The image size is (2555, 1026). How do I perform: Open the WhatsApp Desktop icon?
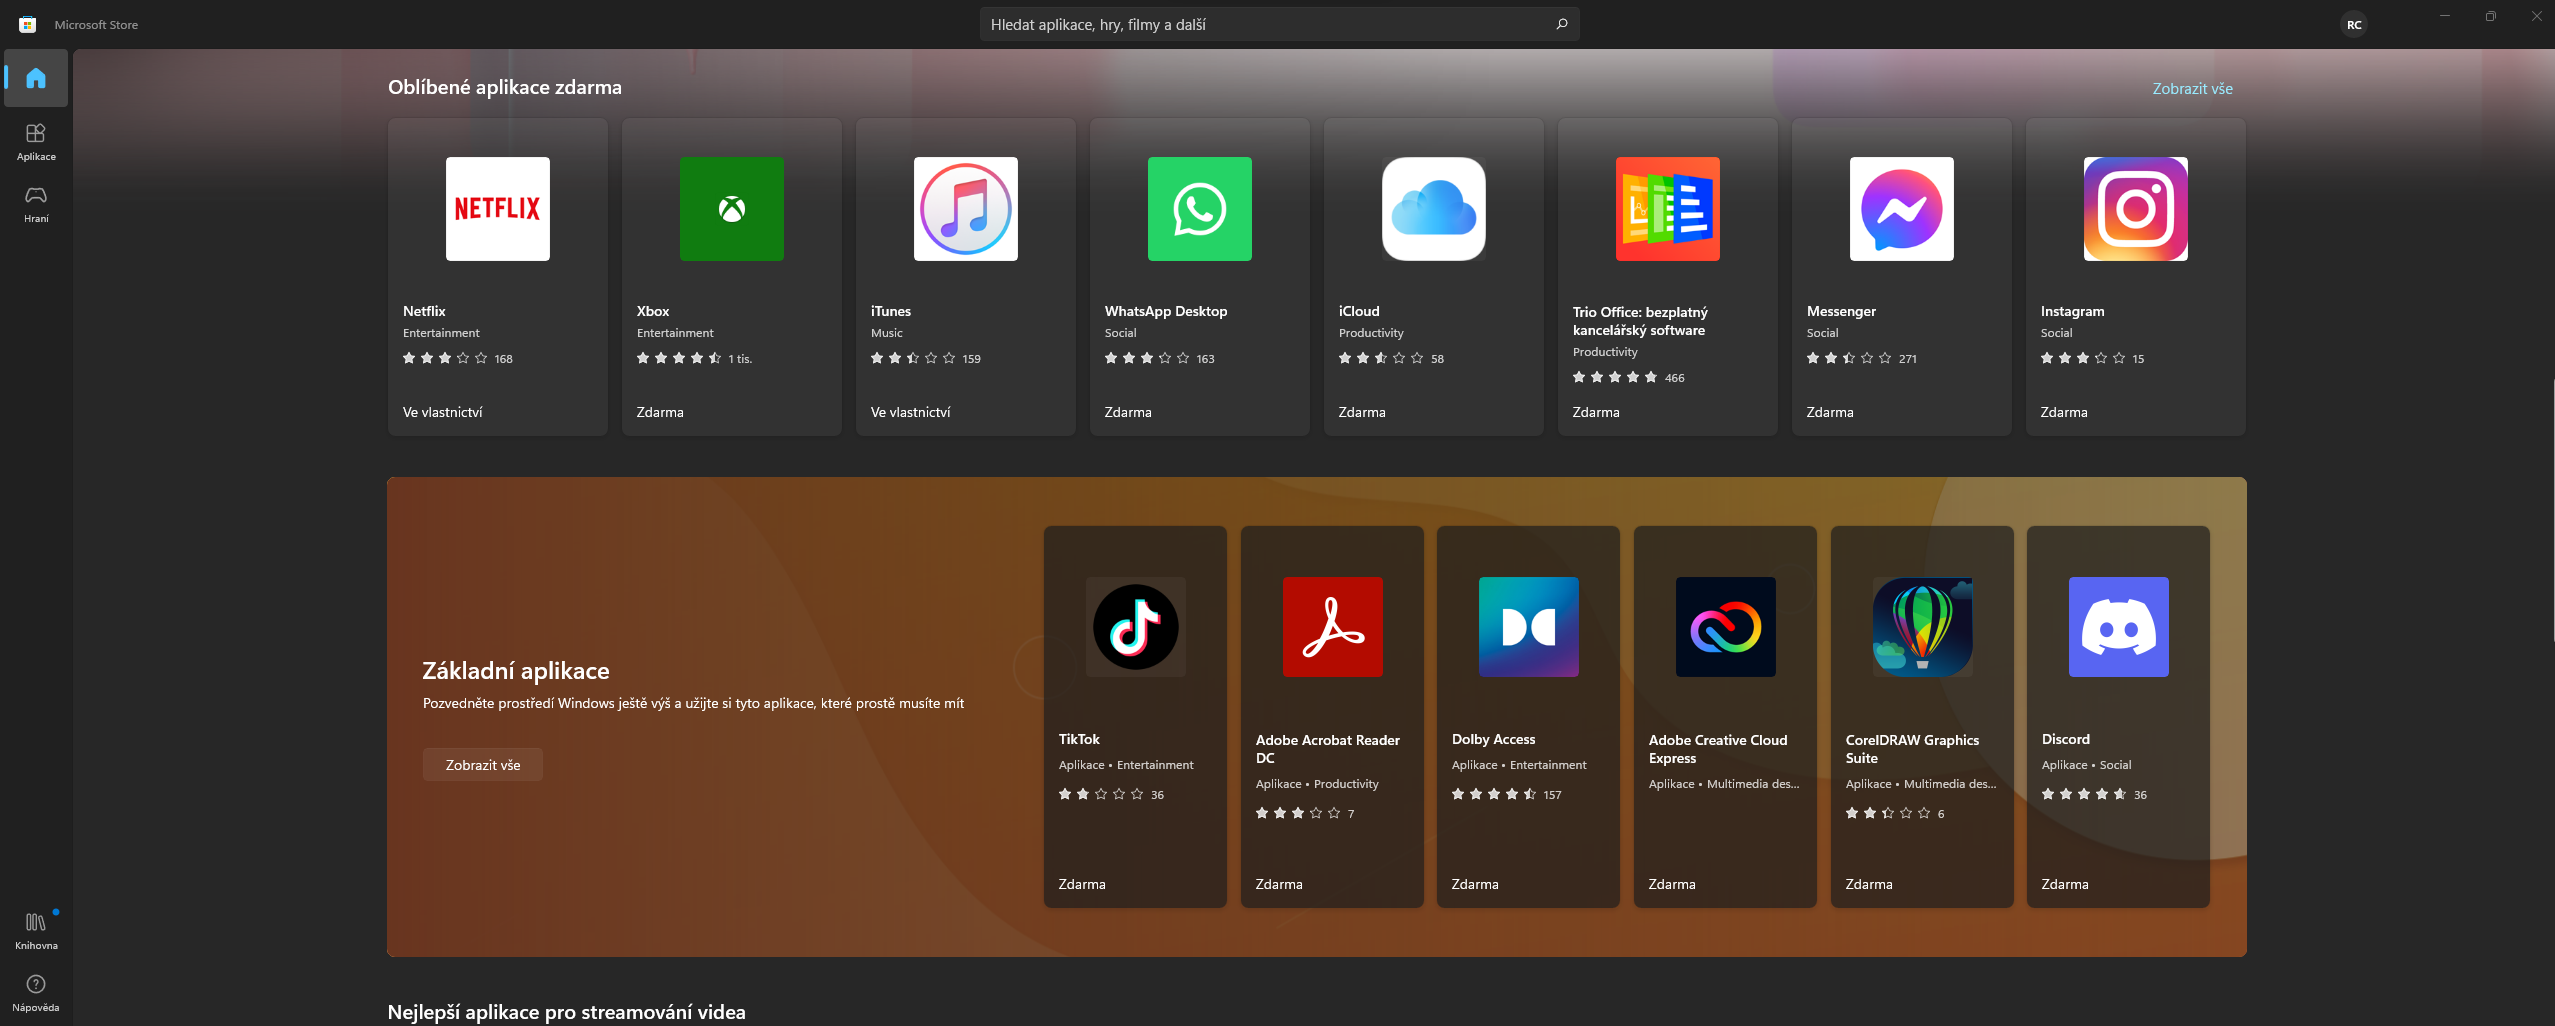coord(1199,209)
